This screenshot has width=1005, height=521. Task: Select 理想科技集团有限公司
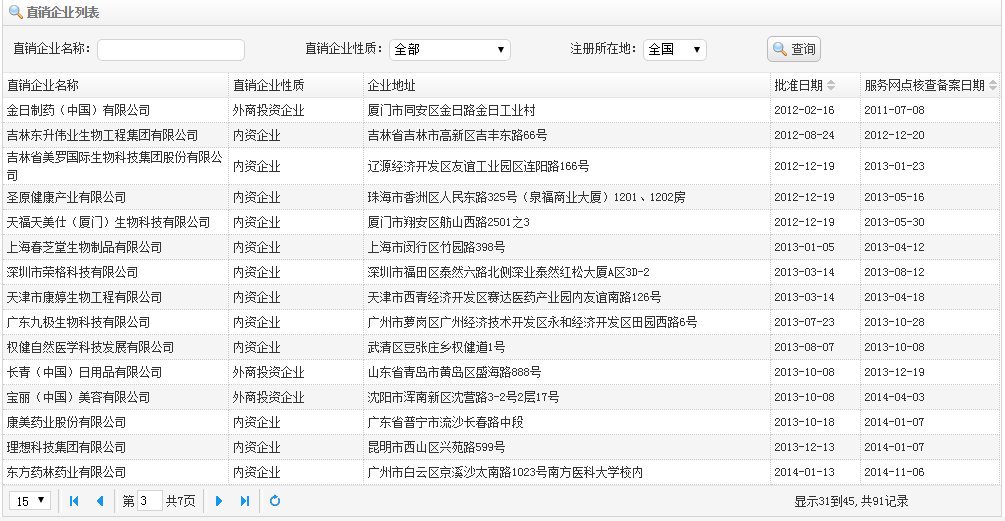pos(66,447)
